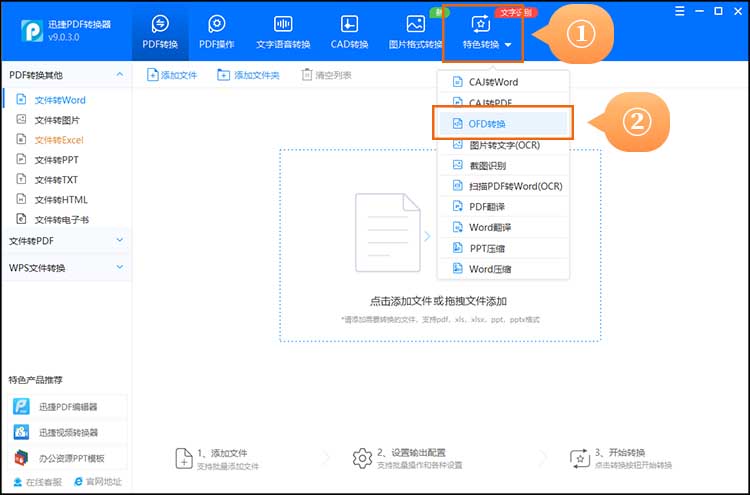Viewport: 750px width, 495px height.
Task: Choose Word翻译 menu entry
Action: pos(503,227)
